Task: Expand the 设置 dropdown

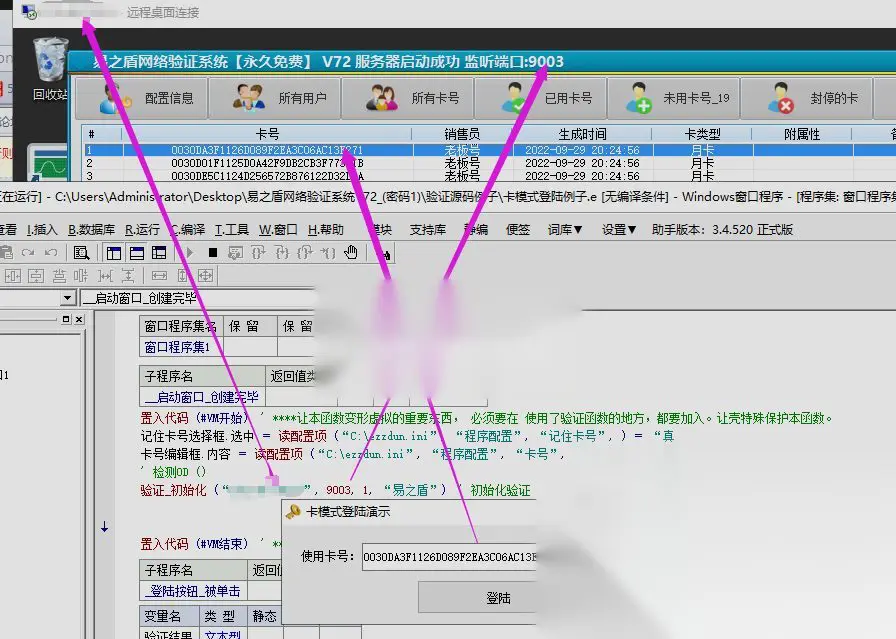Action: (618, 230)
